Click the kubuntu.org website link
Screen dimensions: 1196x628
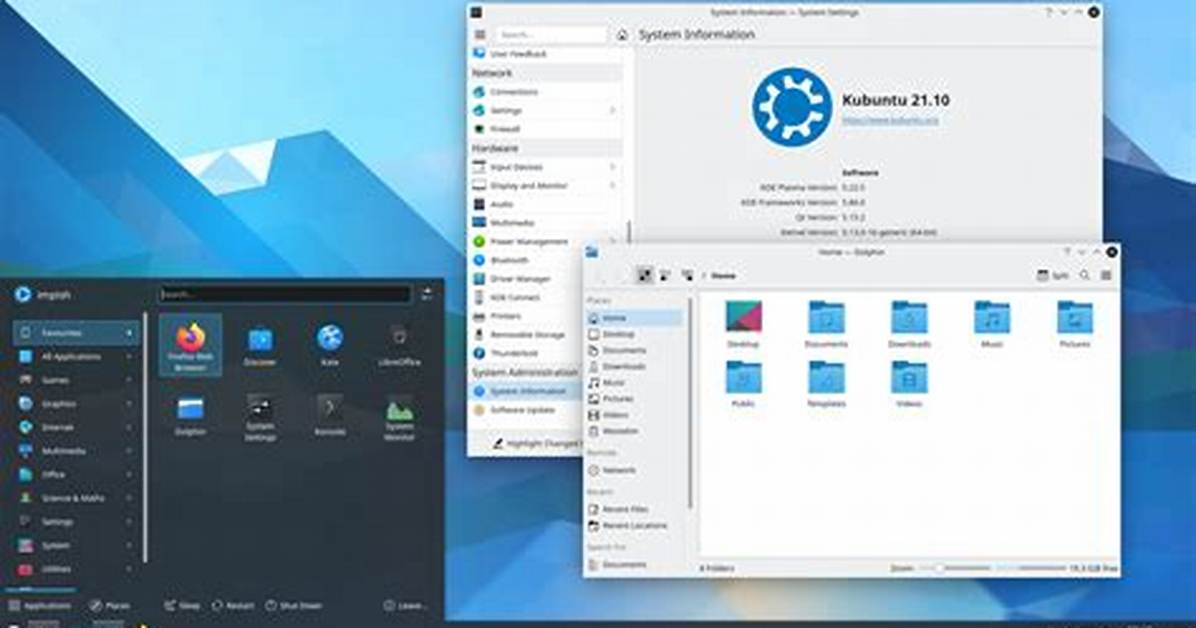(890, 120)
